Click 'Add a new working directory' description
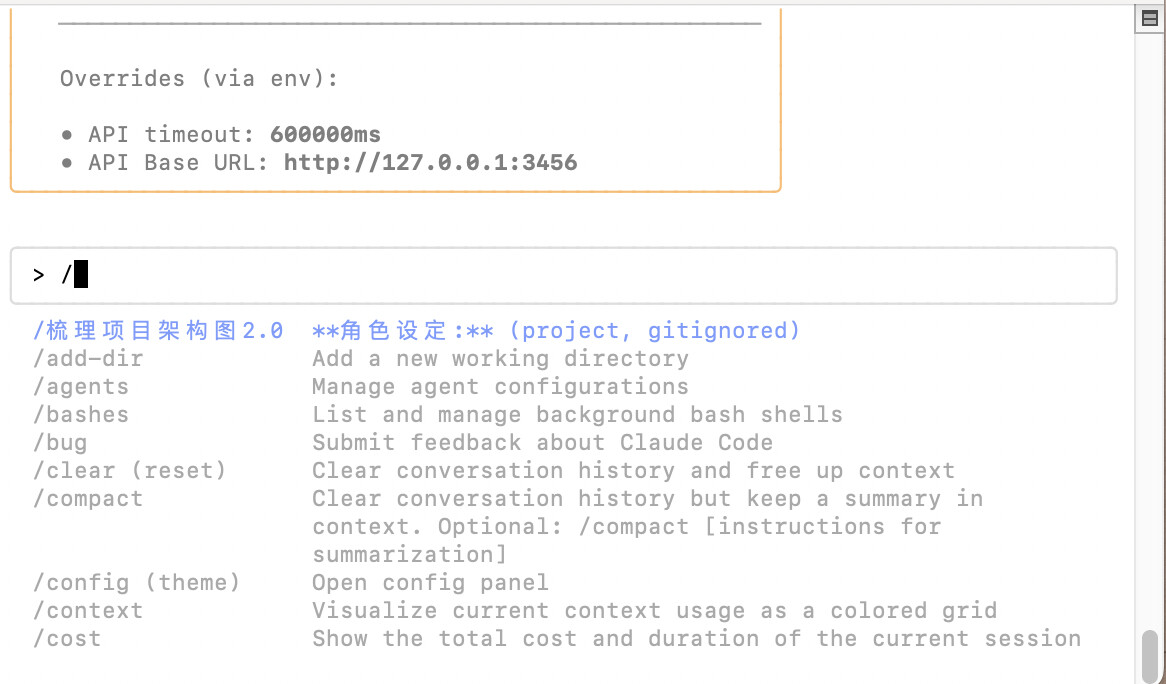This screenshot has width=1166, height=684. click(500, 358)
